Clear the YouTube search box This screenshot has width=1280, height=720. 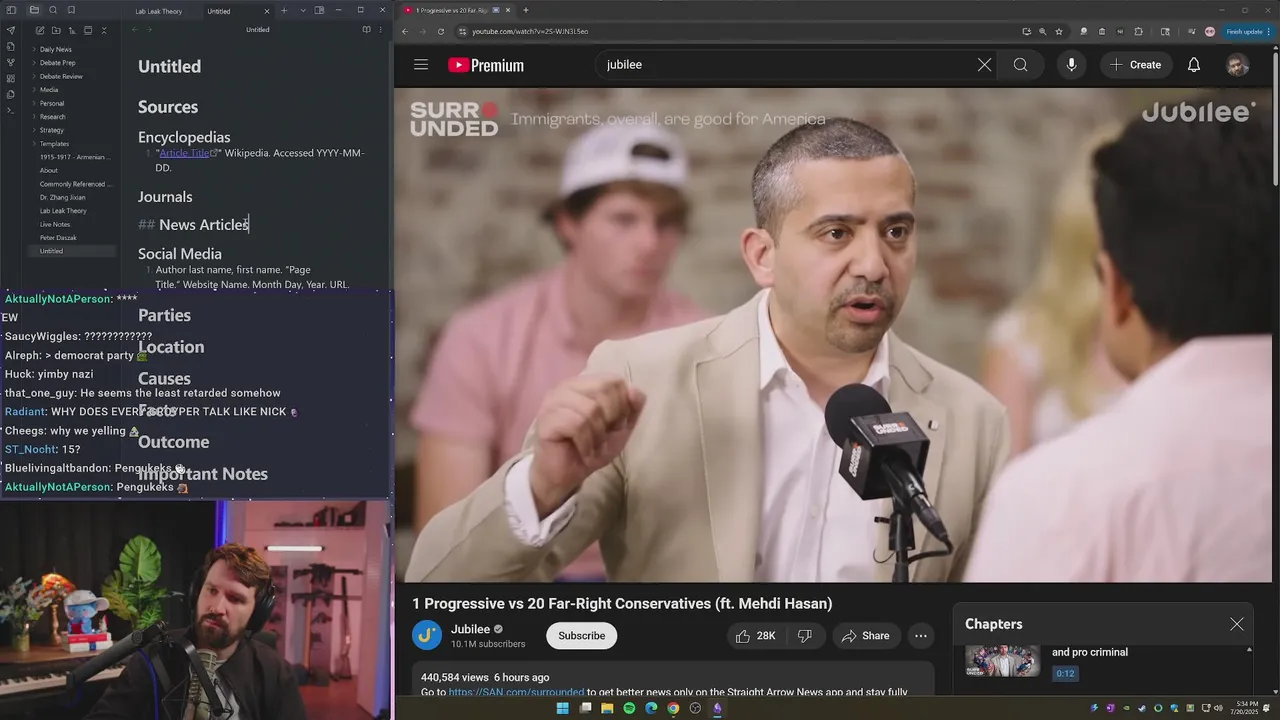tap(984, 65)
